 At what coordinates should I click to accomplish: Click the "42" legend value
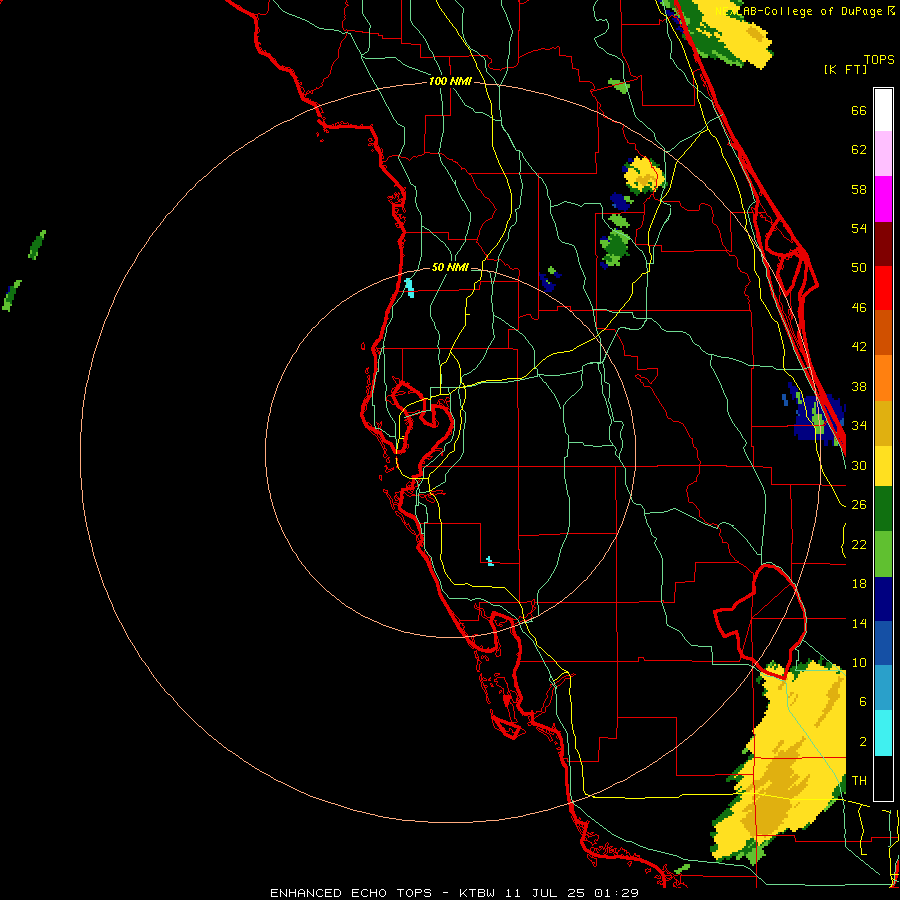tap(859, 347)
